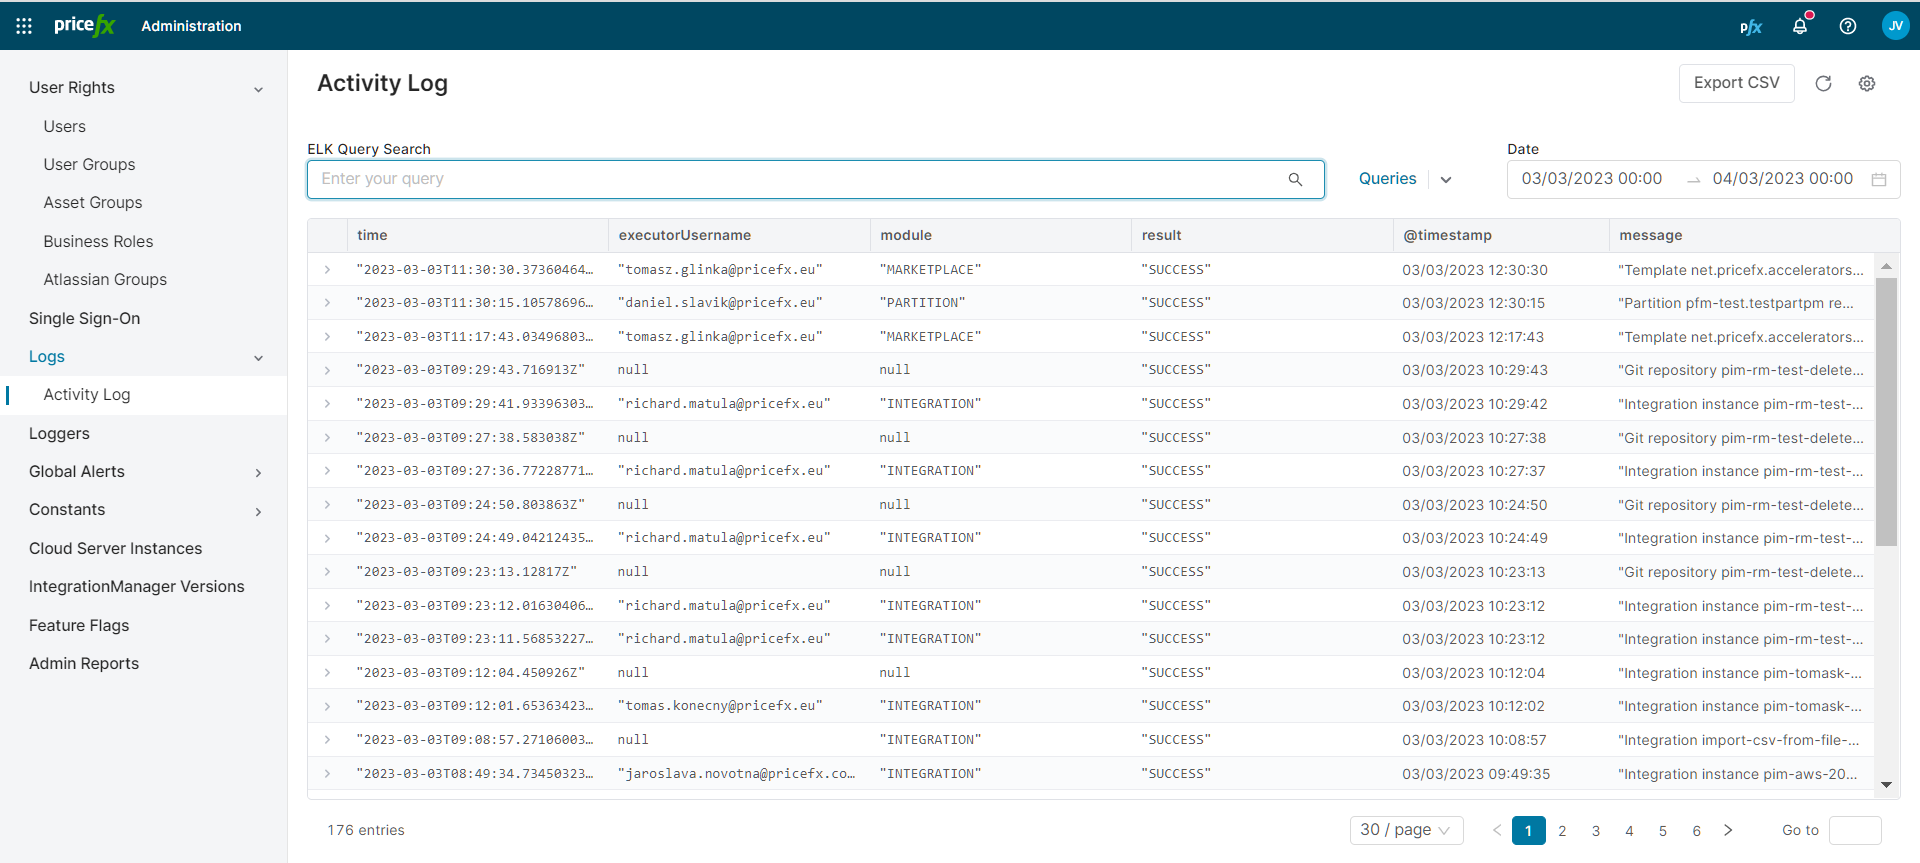Expand the first log row for tomasz.glinka
Viewport: 1920px width, 863px height.
[x=327, y=270]
